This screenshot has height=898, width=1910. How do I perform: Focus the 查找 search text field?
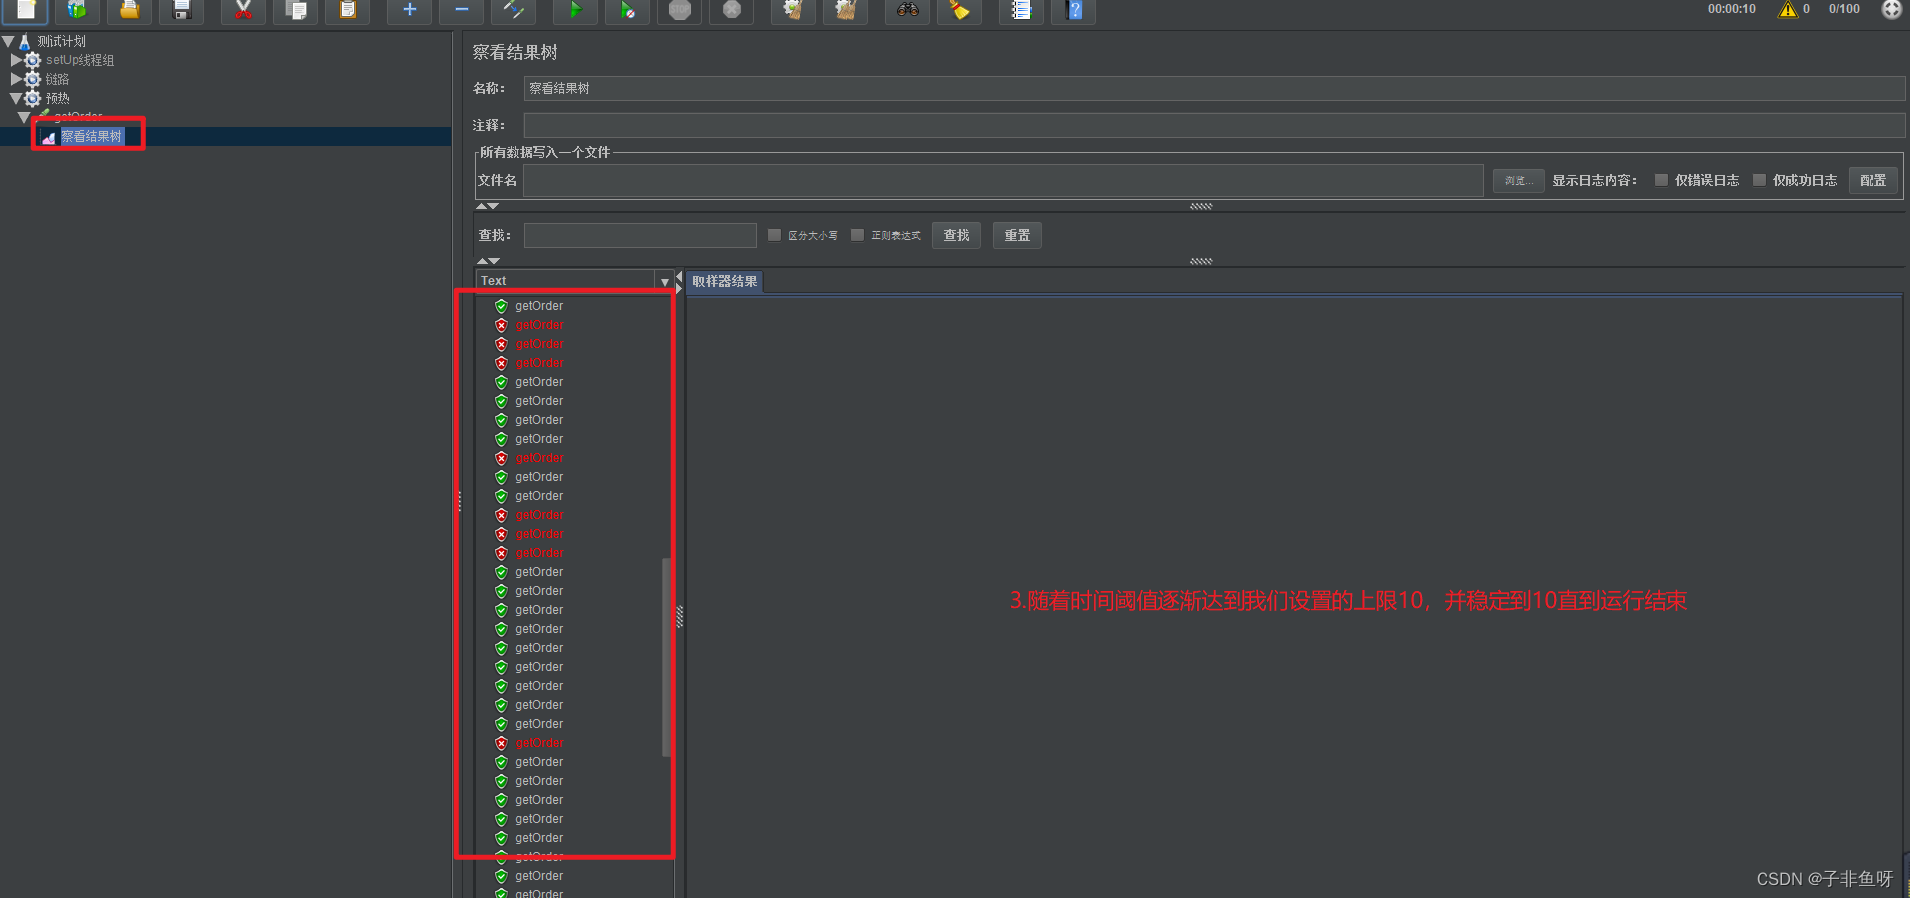[640, 235]
